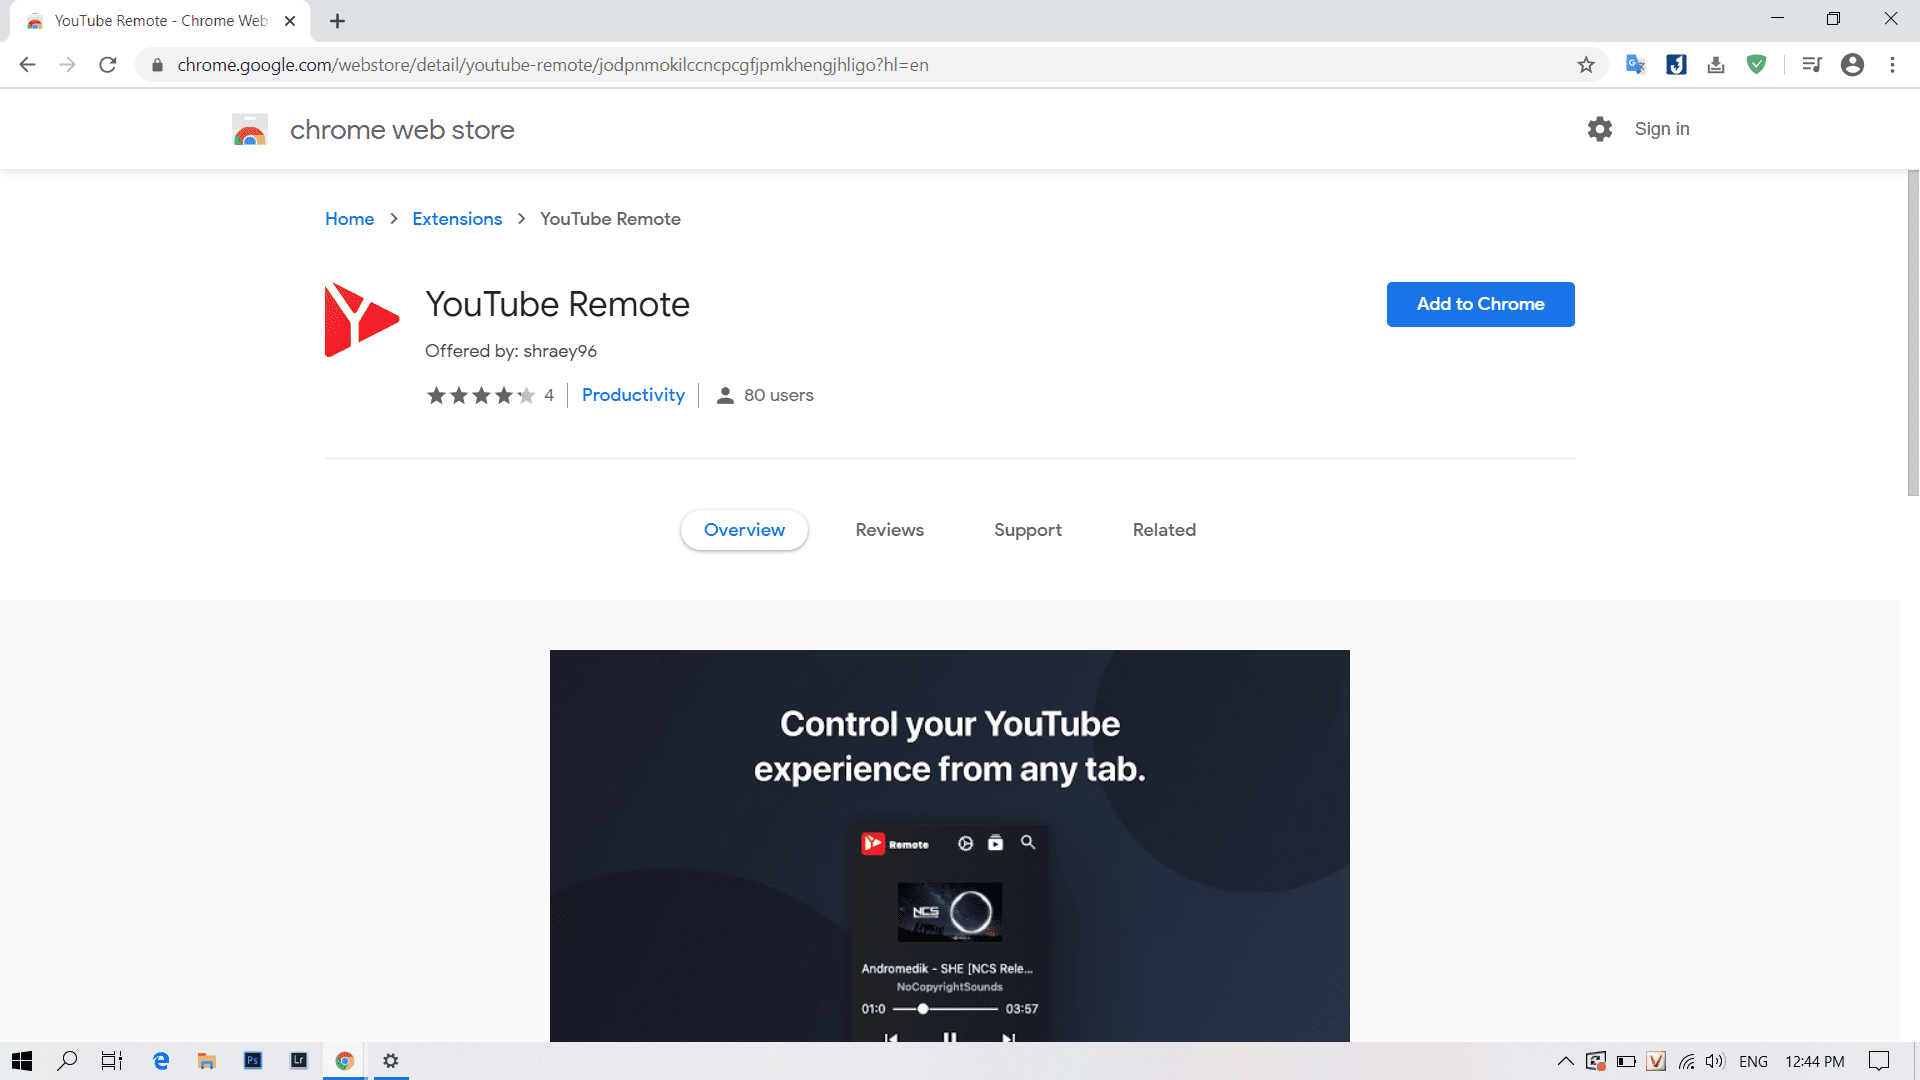Click the chrome web store title
Screen dimensions: 1920x1080
402,130
